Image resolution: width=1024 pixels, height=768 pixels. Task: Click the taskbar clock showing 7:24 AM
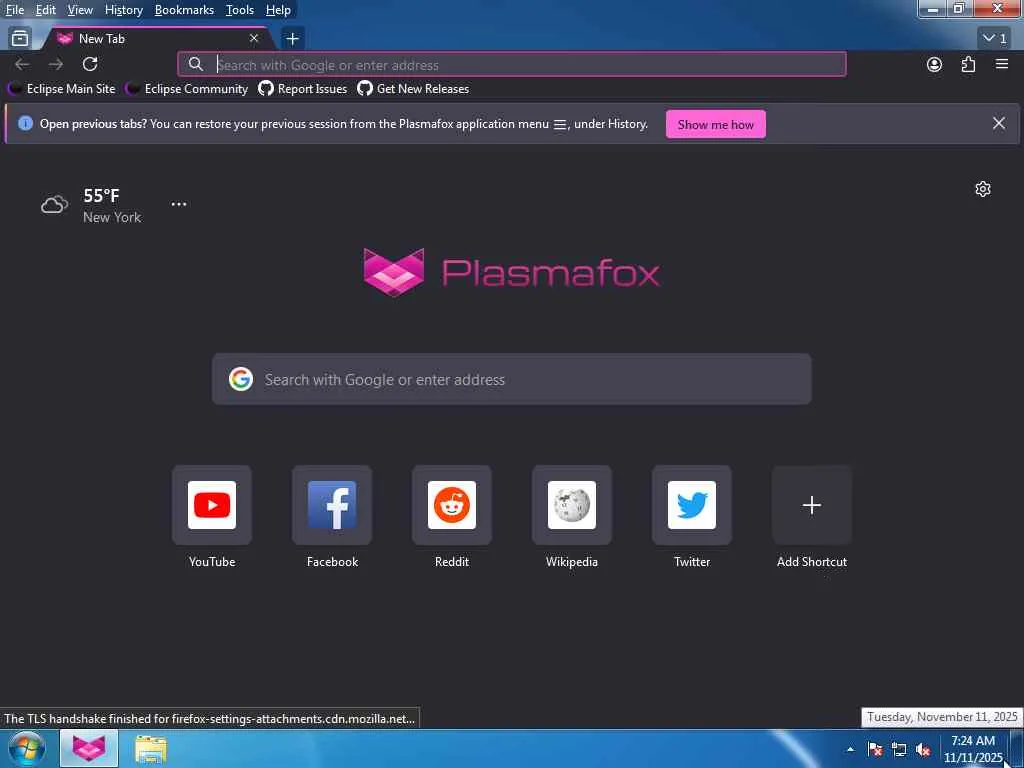(x=972, y=749)
